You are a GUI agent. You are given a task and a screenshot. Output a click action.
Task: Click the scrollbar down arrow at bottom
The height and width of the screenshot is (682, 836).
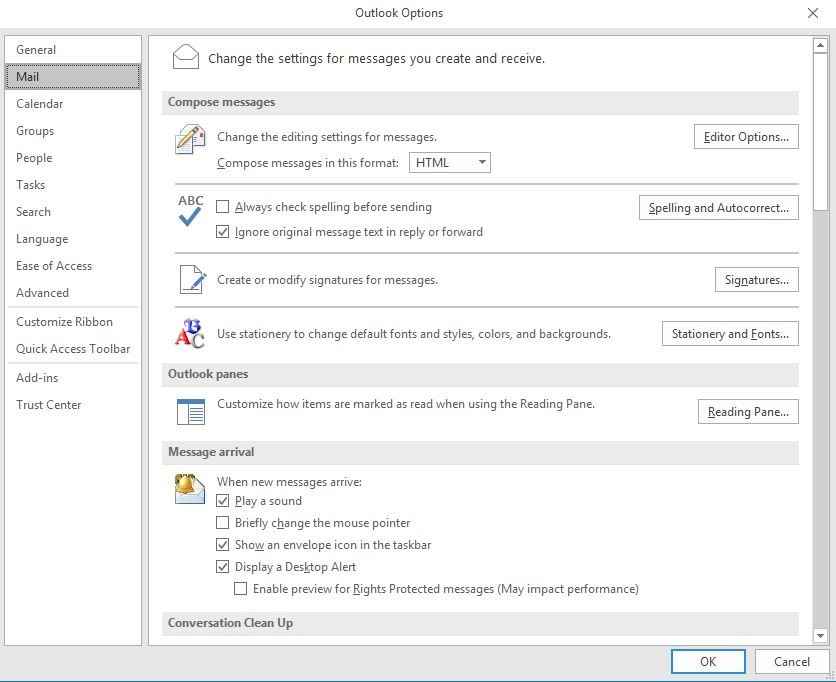(x=820, y=635)
